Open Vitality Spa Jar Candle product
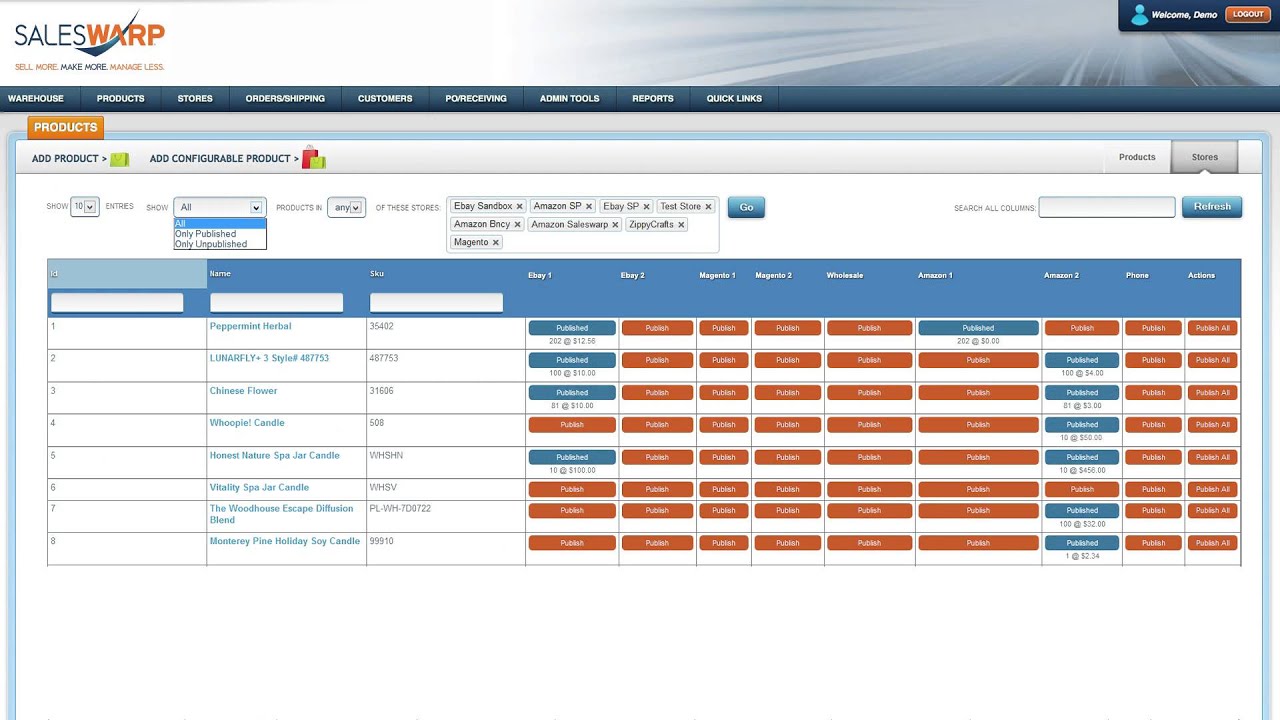Screen dimensions: 1280x720 click(260, 487)
